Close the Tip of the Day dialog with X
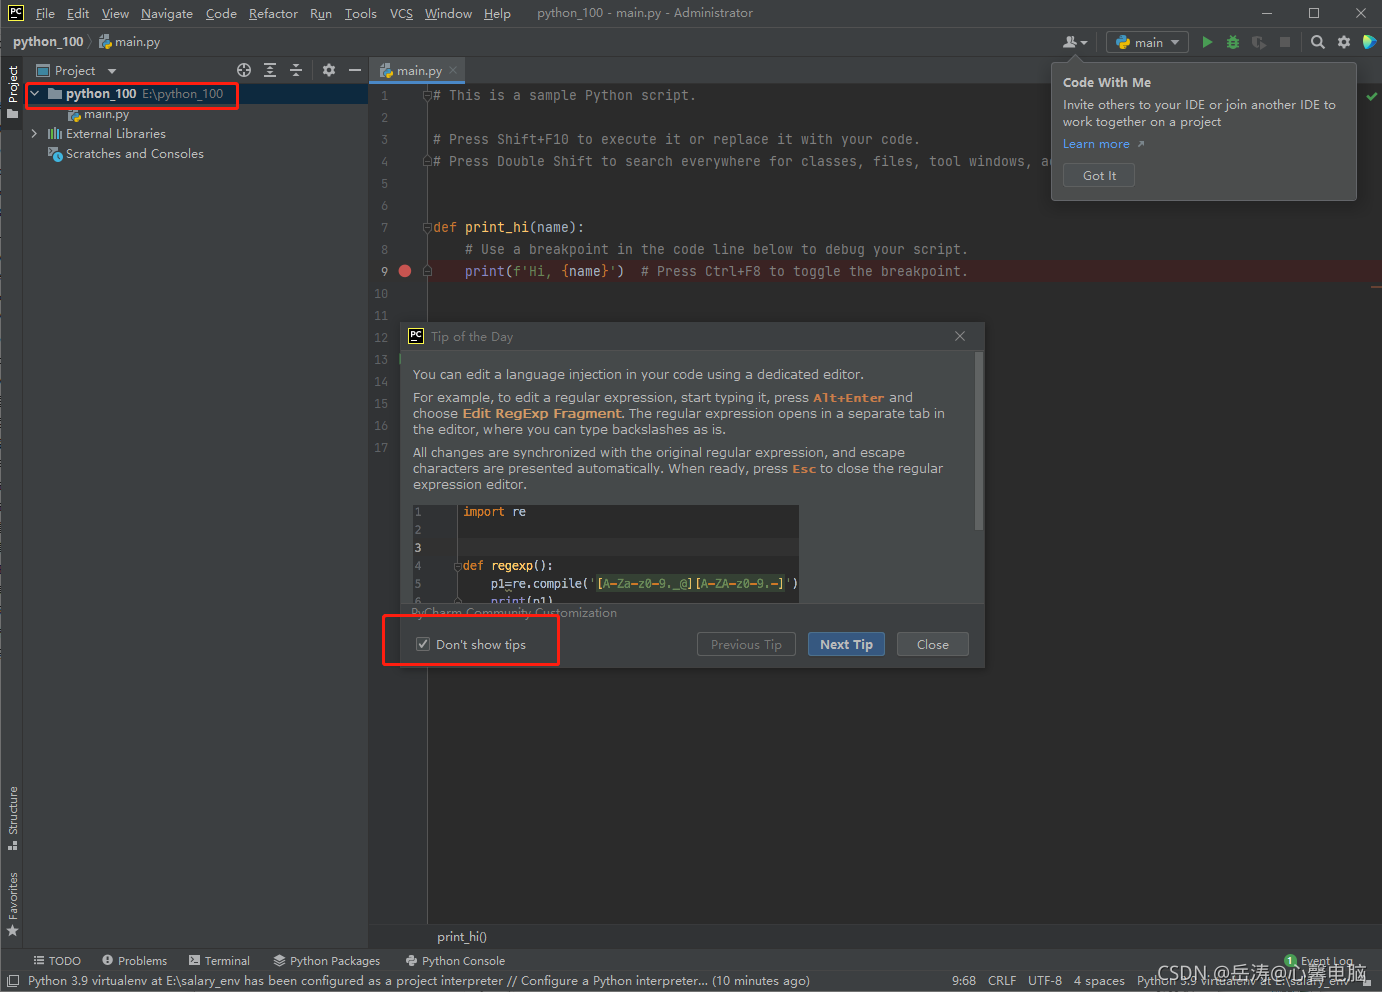The width and height of the screenshot is (1382, 992). click(x=960, y=336)
